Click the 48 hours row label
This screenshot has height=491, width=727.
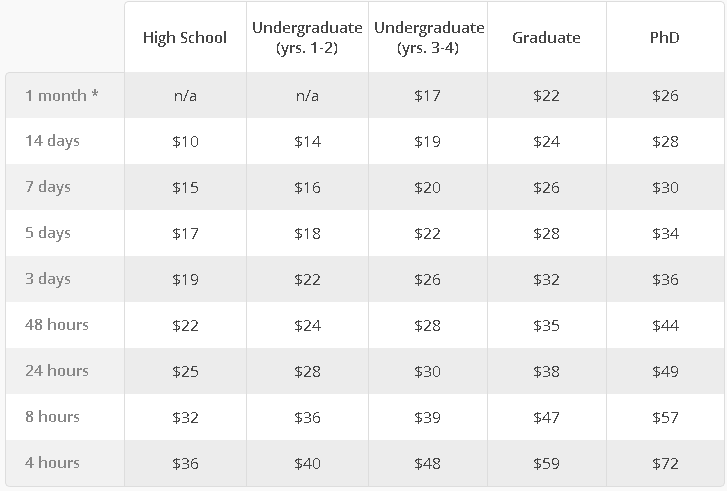pyautogui.click(x=57, y=325)
